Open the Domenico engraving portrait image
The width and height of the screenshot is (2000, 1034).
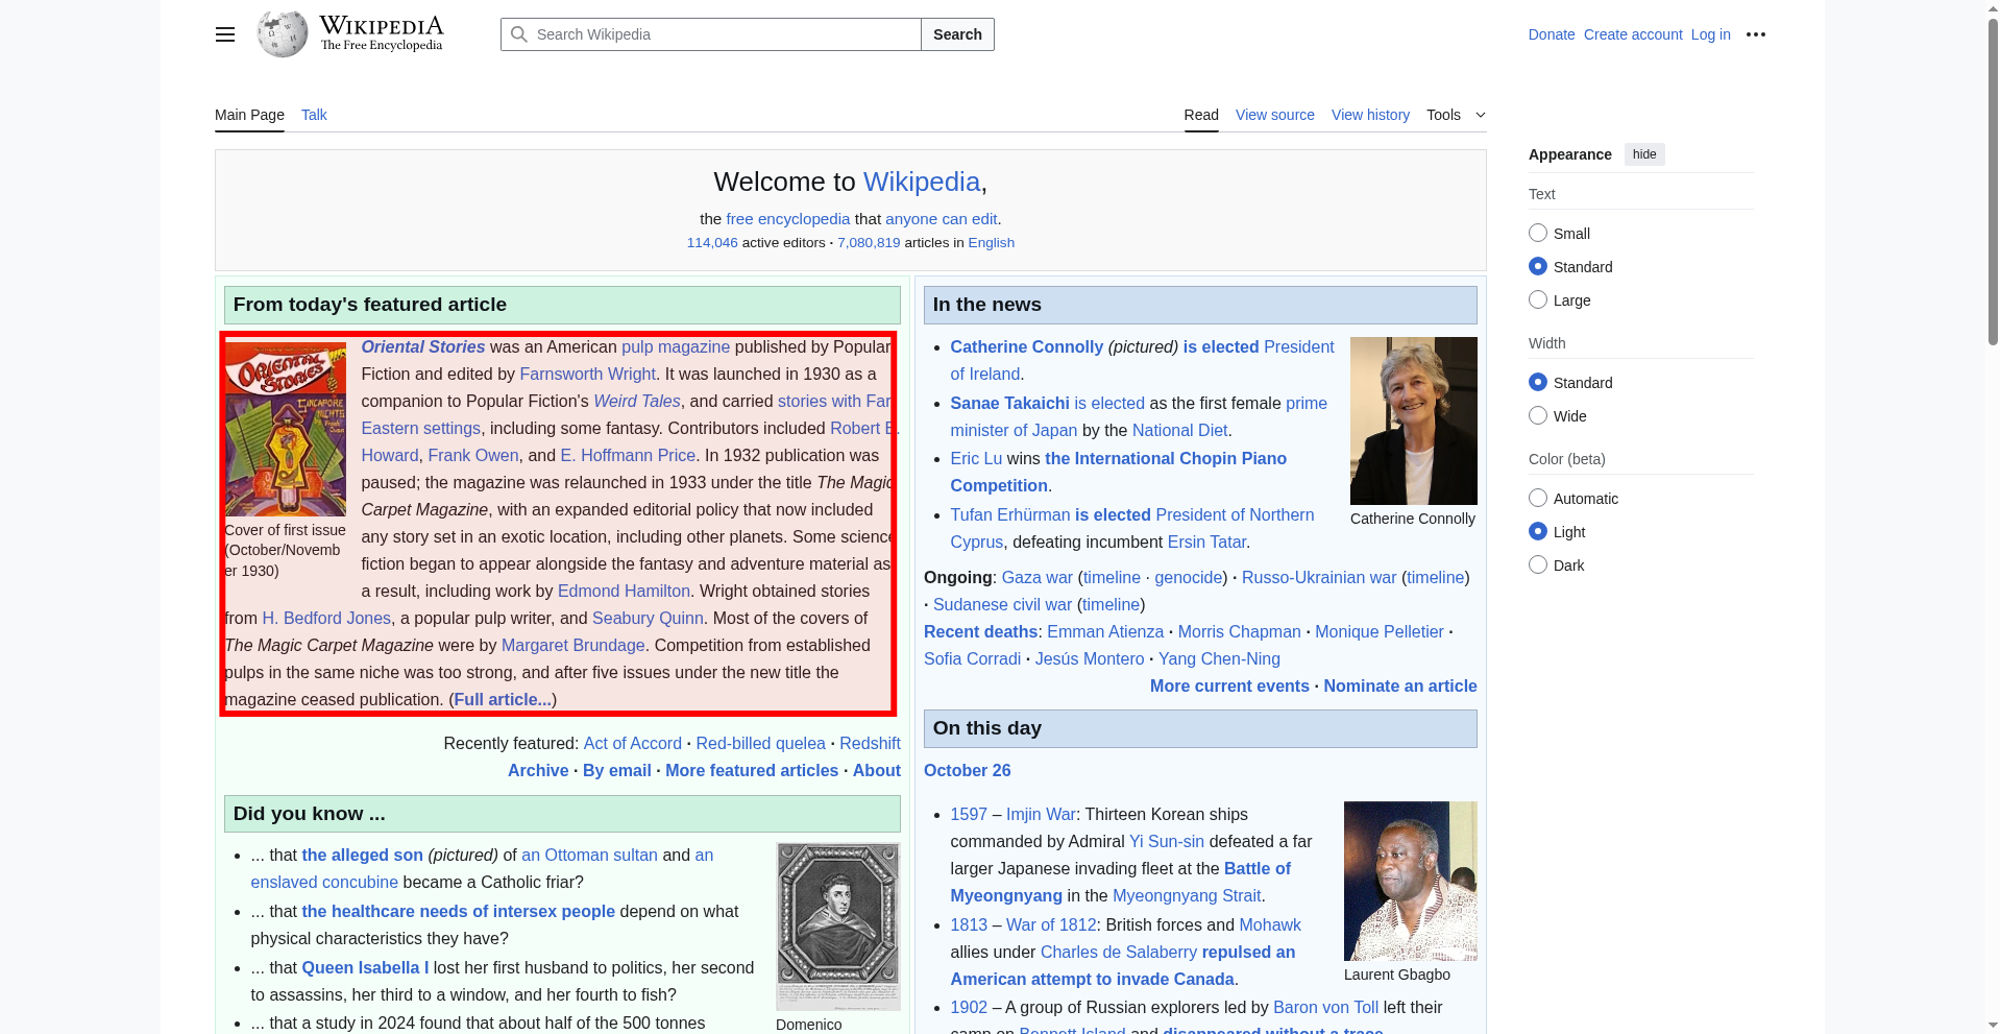[837, 926]
